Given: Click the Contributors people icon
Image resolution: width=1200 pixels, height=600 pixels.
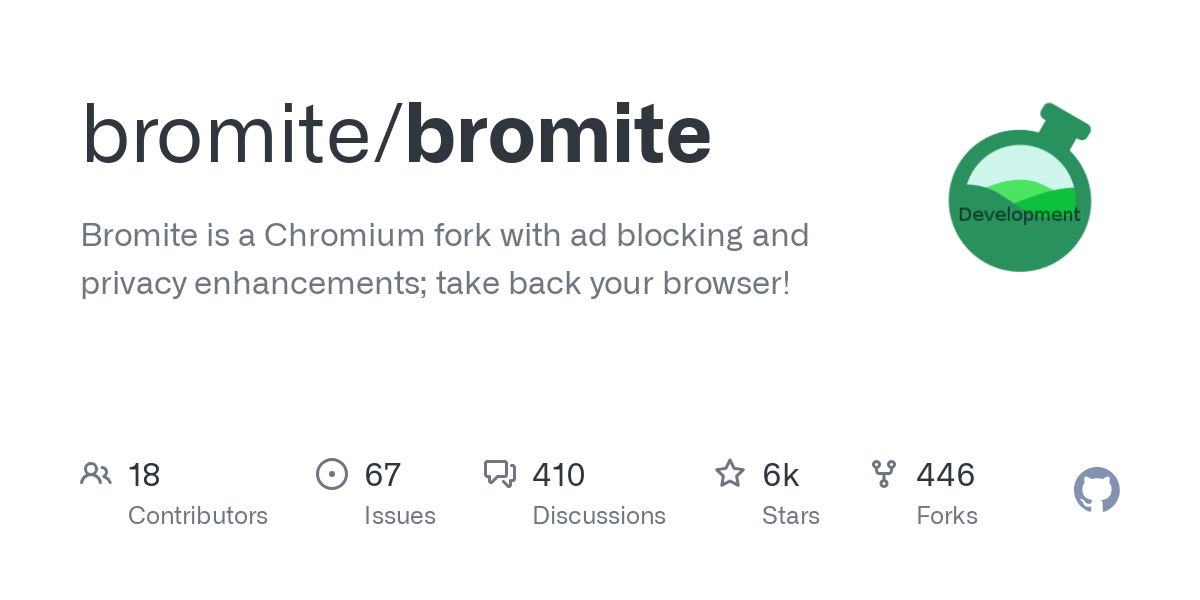Looking at the screenshot, I should [x=96, y=473].
